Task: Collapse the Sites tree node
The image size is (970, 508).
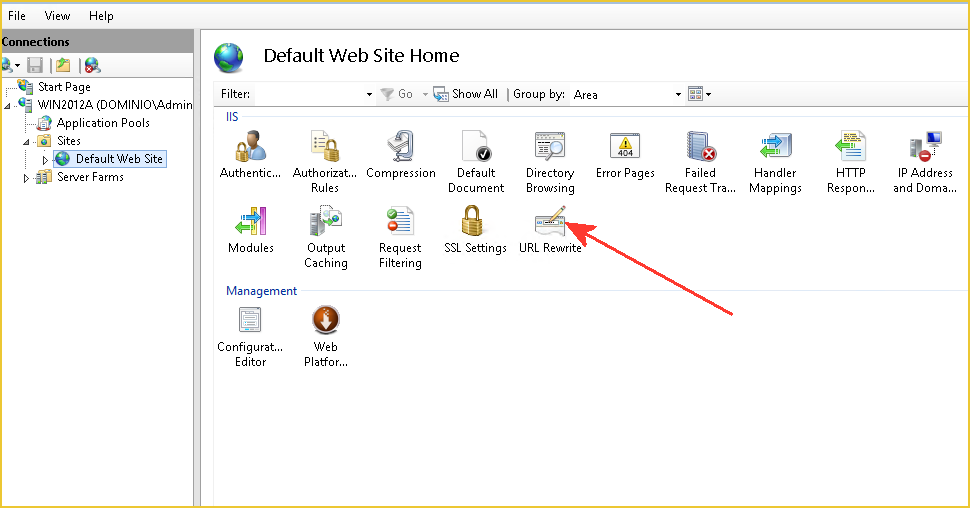Action: 27,142
